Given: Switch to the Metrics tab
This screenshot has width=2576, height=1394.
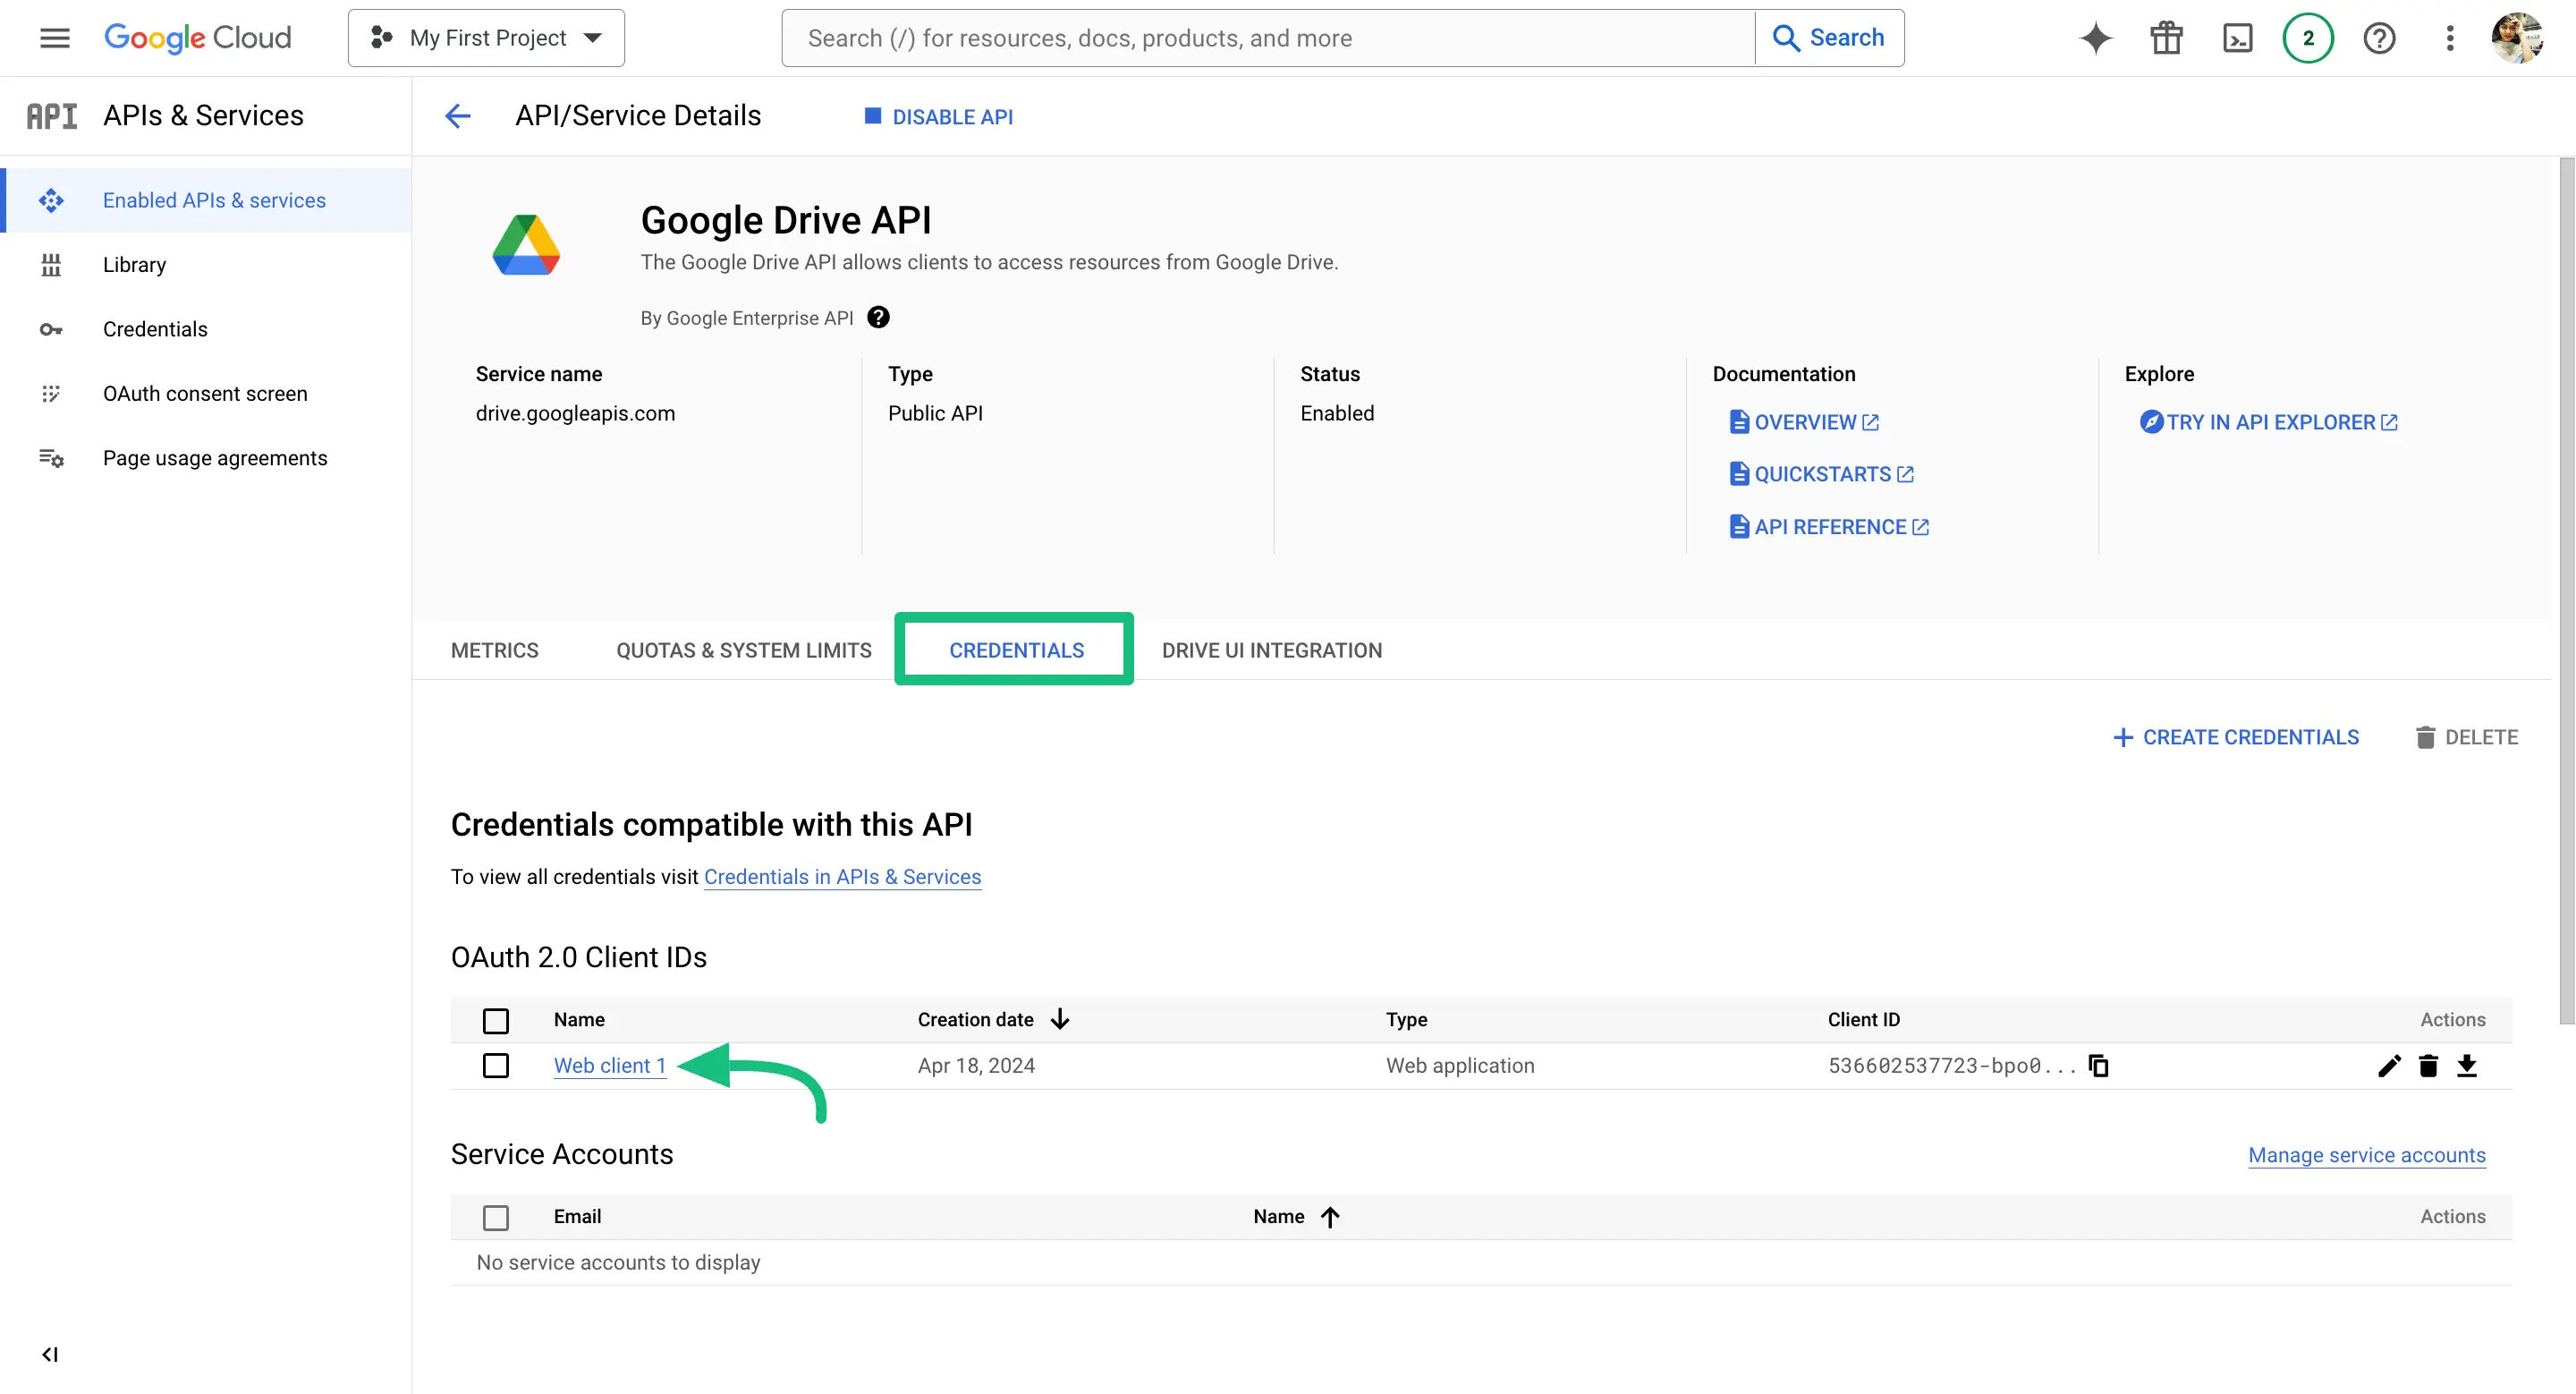Looking at the screenshot, I should pos(494,650).
